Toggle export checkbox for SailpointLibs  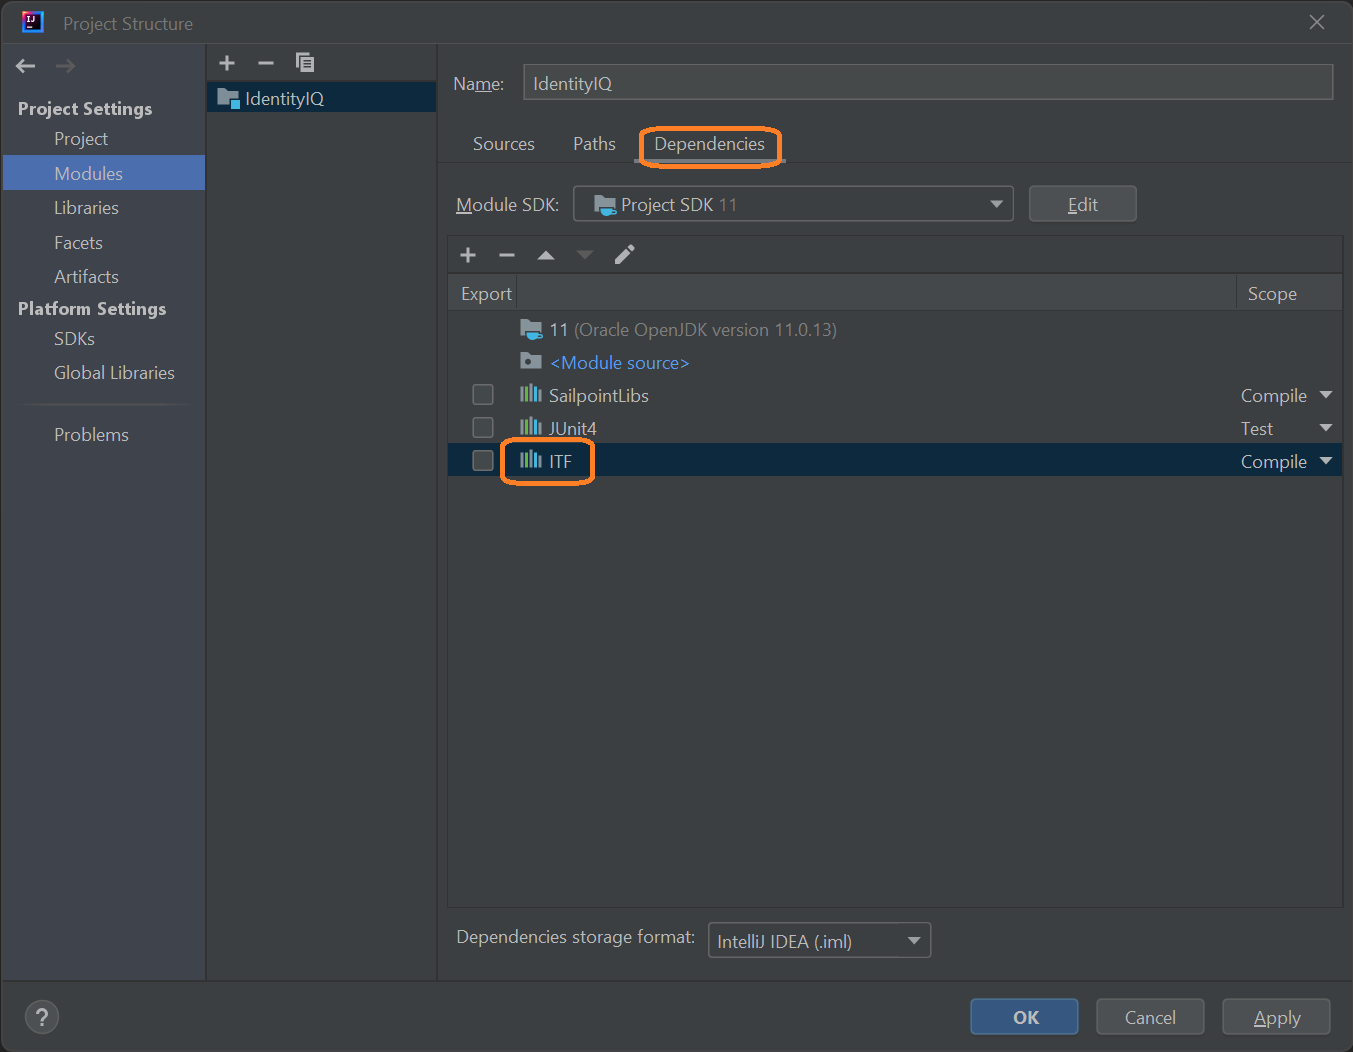click(x=483, y=394)
